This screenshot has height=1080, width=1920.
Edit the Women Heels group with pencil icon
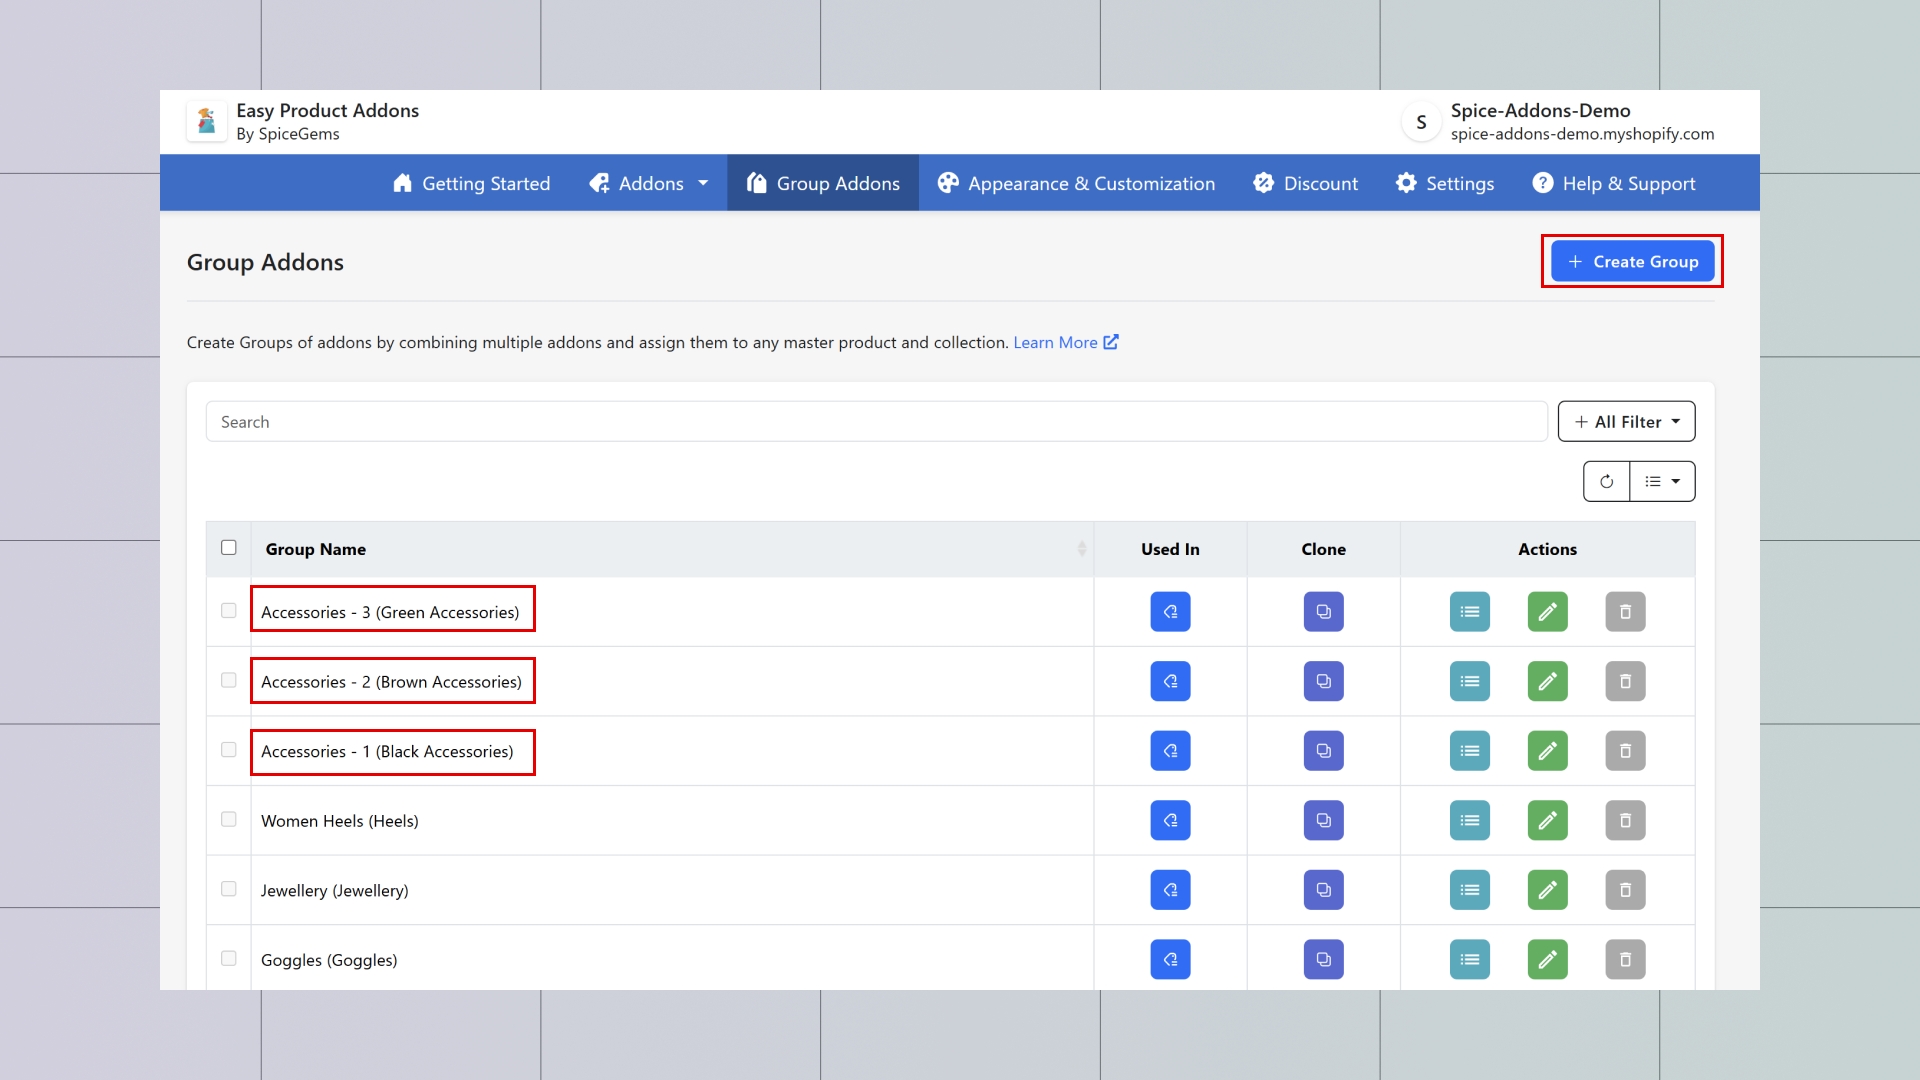coord(1547,821)
